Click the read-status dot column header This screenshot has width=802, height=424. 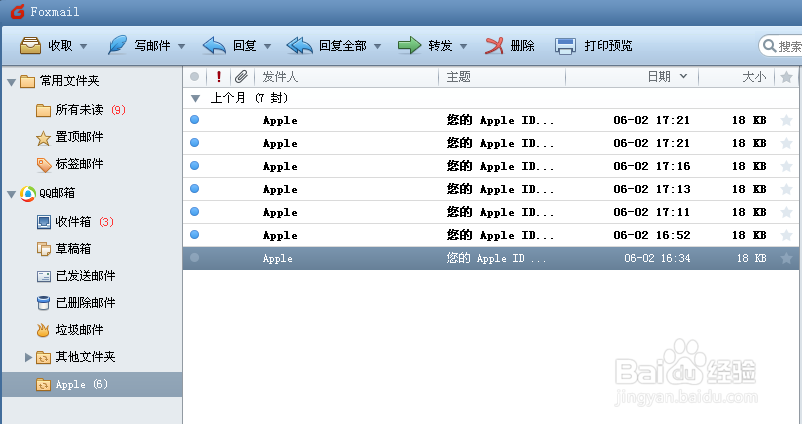pyautogui.click(x=194, y=77)
